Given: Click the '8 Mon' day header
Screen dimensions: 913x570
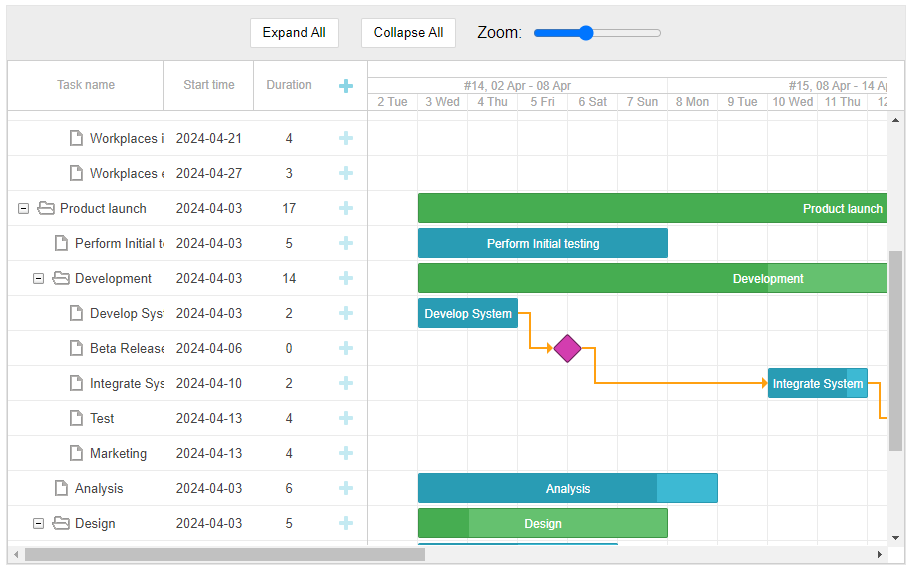Looking at the screenshot, I should point(692,101).
